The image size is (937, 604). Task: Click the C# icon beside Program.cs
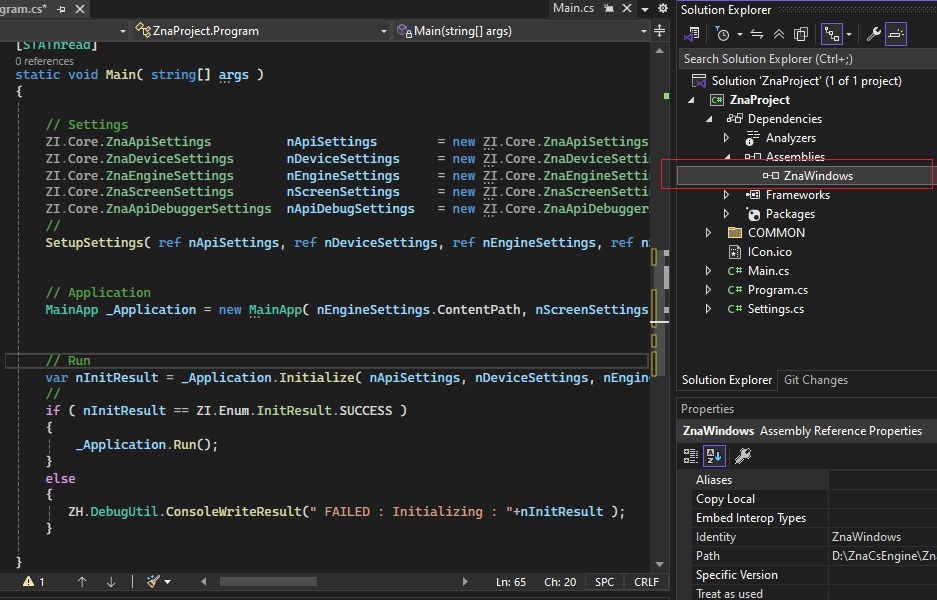pyautogui.click(x=734, y=290)
